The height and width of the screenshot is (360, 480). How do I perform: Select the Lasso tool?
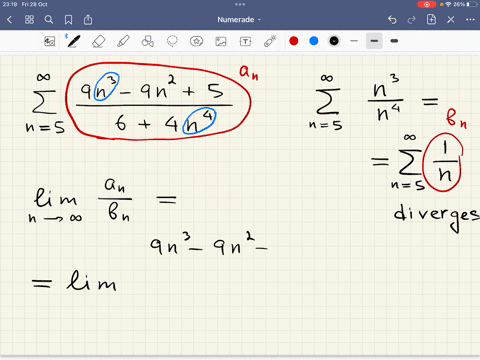click(172, 41)
